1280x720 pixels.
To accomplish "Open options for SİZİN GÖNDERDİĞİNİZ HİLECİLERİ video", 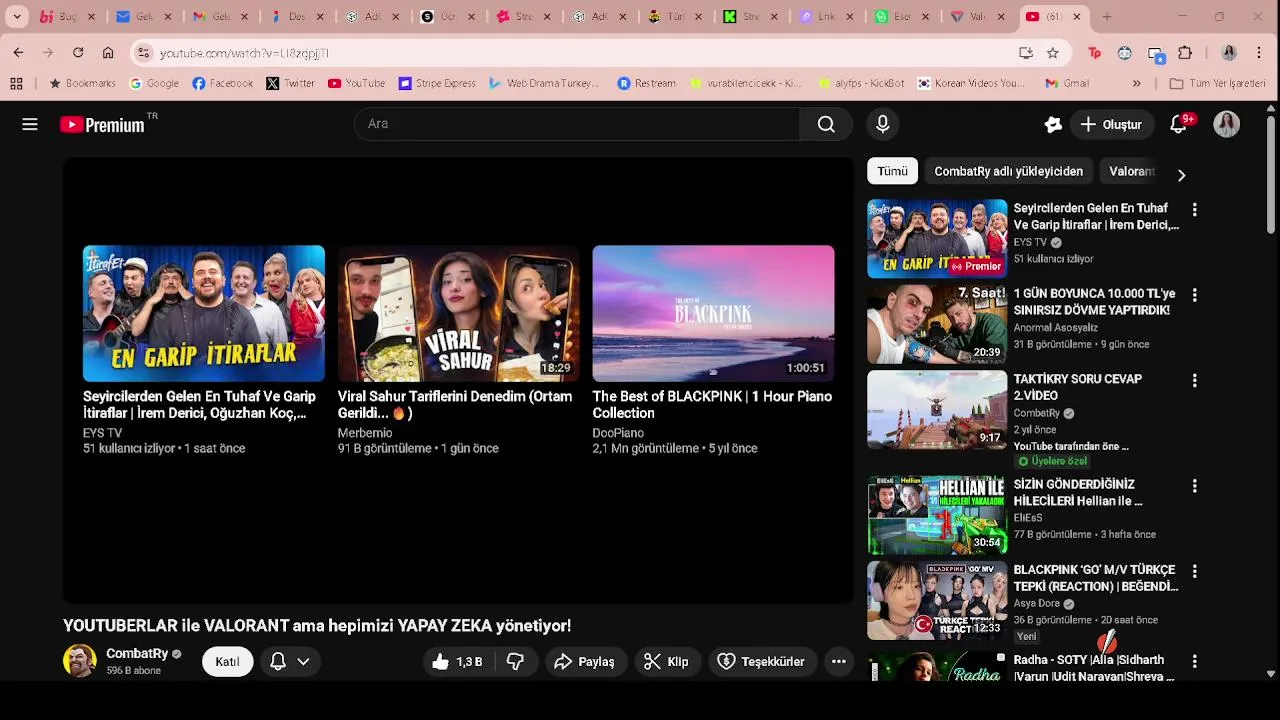I will pyautogui.click(x=1194, y=486).
